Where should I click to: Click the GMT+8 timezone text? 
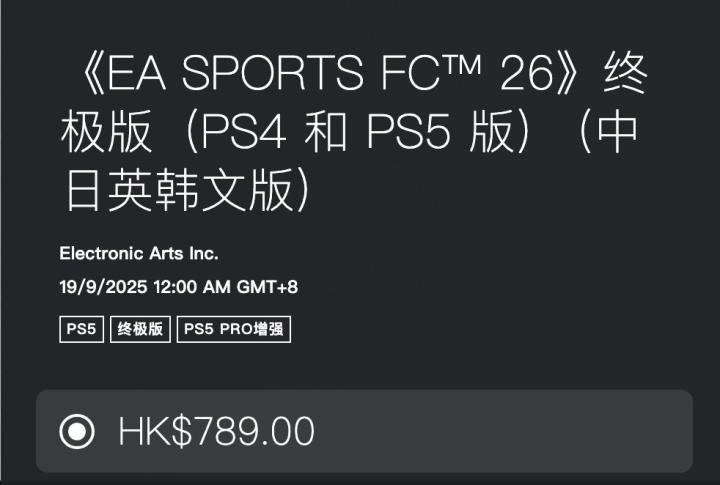267,288
